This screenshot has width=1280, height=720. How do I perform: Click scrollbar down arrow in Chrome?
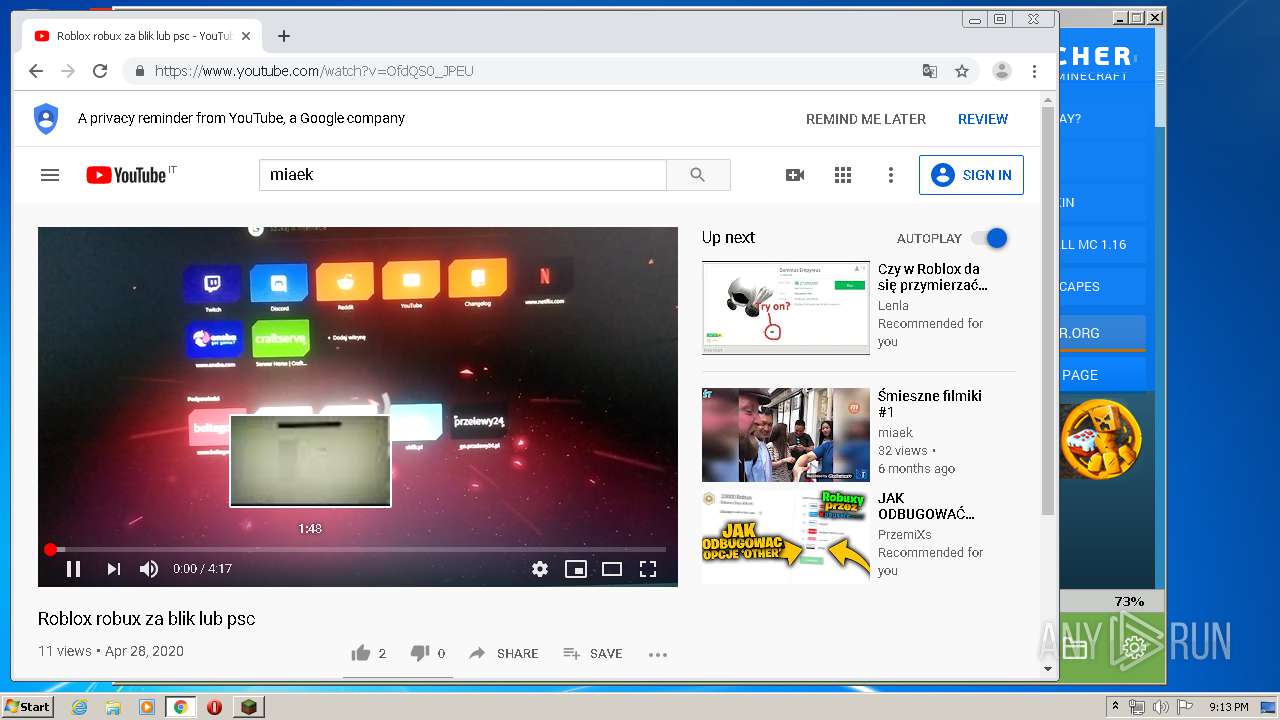coord(1048,668)
